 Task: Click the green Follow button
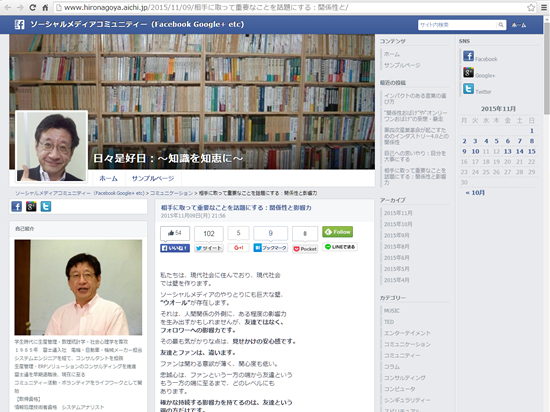click(x=337, y=232)
